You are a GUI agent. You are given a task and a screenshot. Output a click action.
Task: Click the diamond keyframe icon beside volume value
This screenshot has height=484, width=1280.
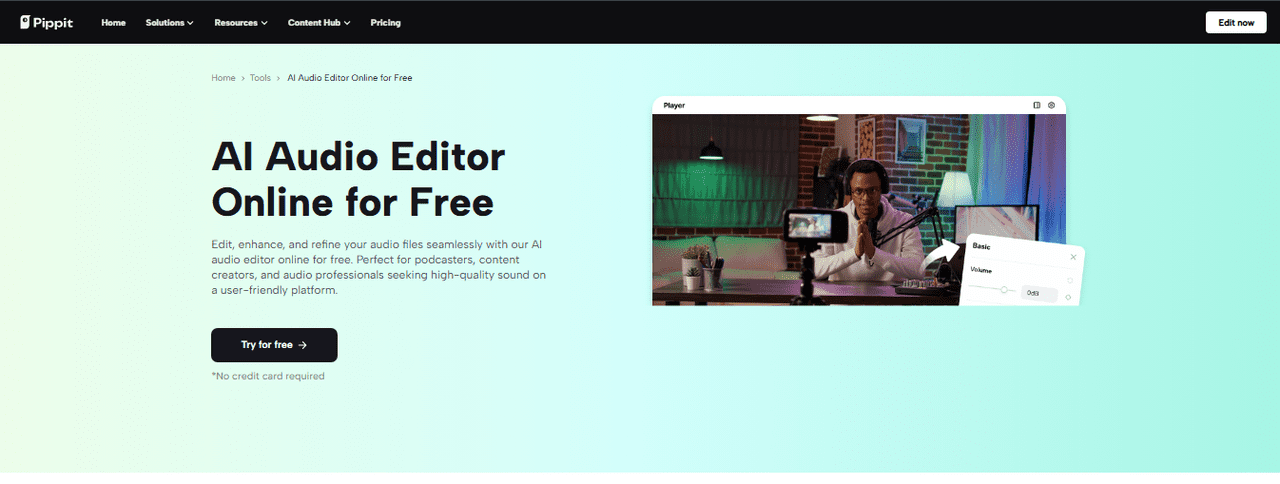pos(1068,297)
